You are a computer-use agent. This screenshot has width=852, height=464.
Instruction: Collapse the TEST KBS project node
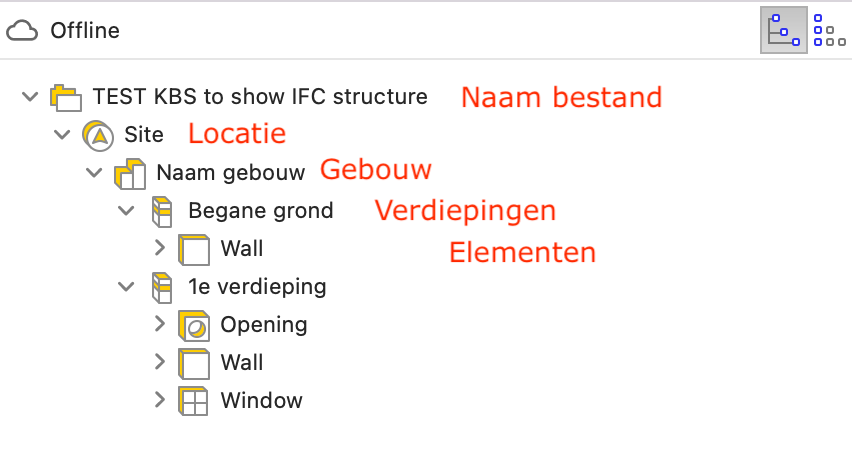(x=30, y=97)
